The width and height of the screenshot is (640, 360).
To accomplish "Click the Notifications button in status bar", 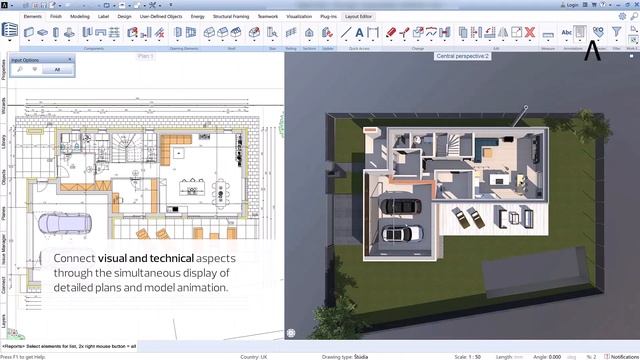I will pos(621,357).
